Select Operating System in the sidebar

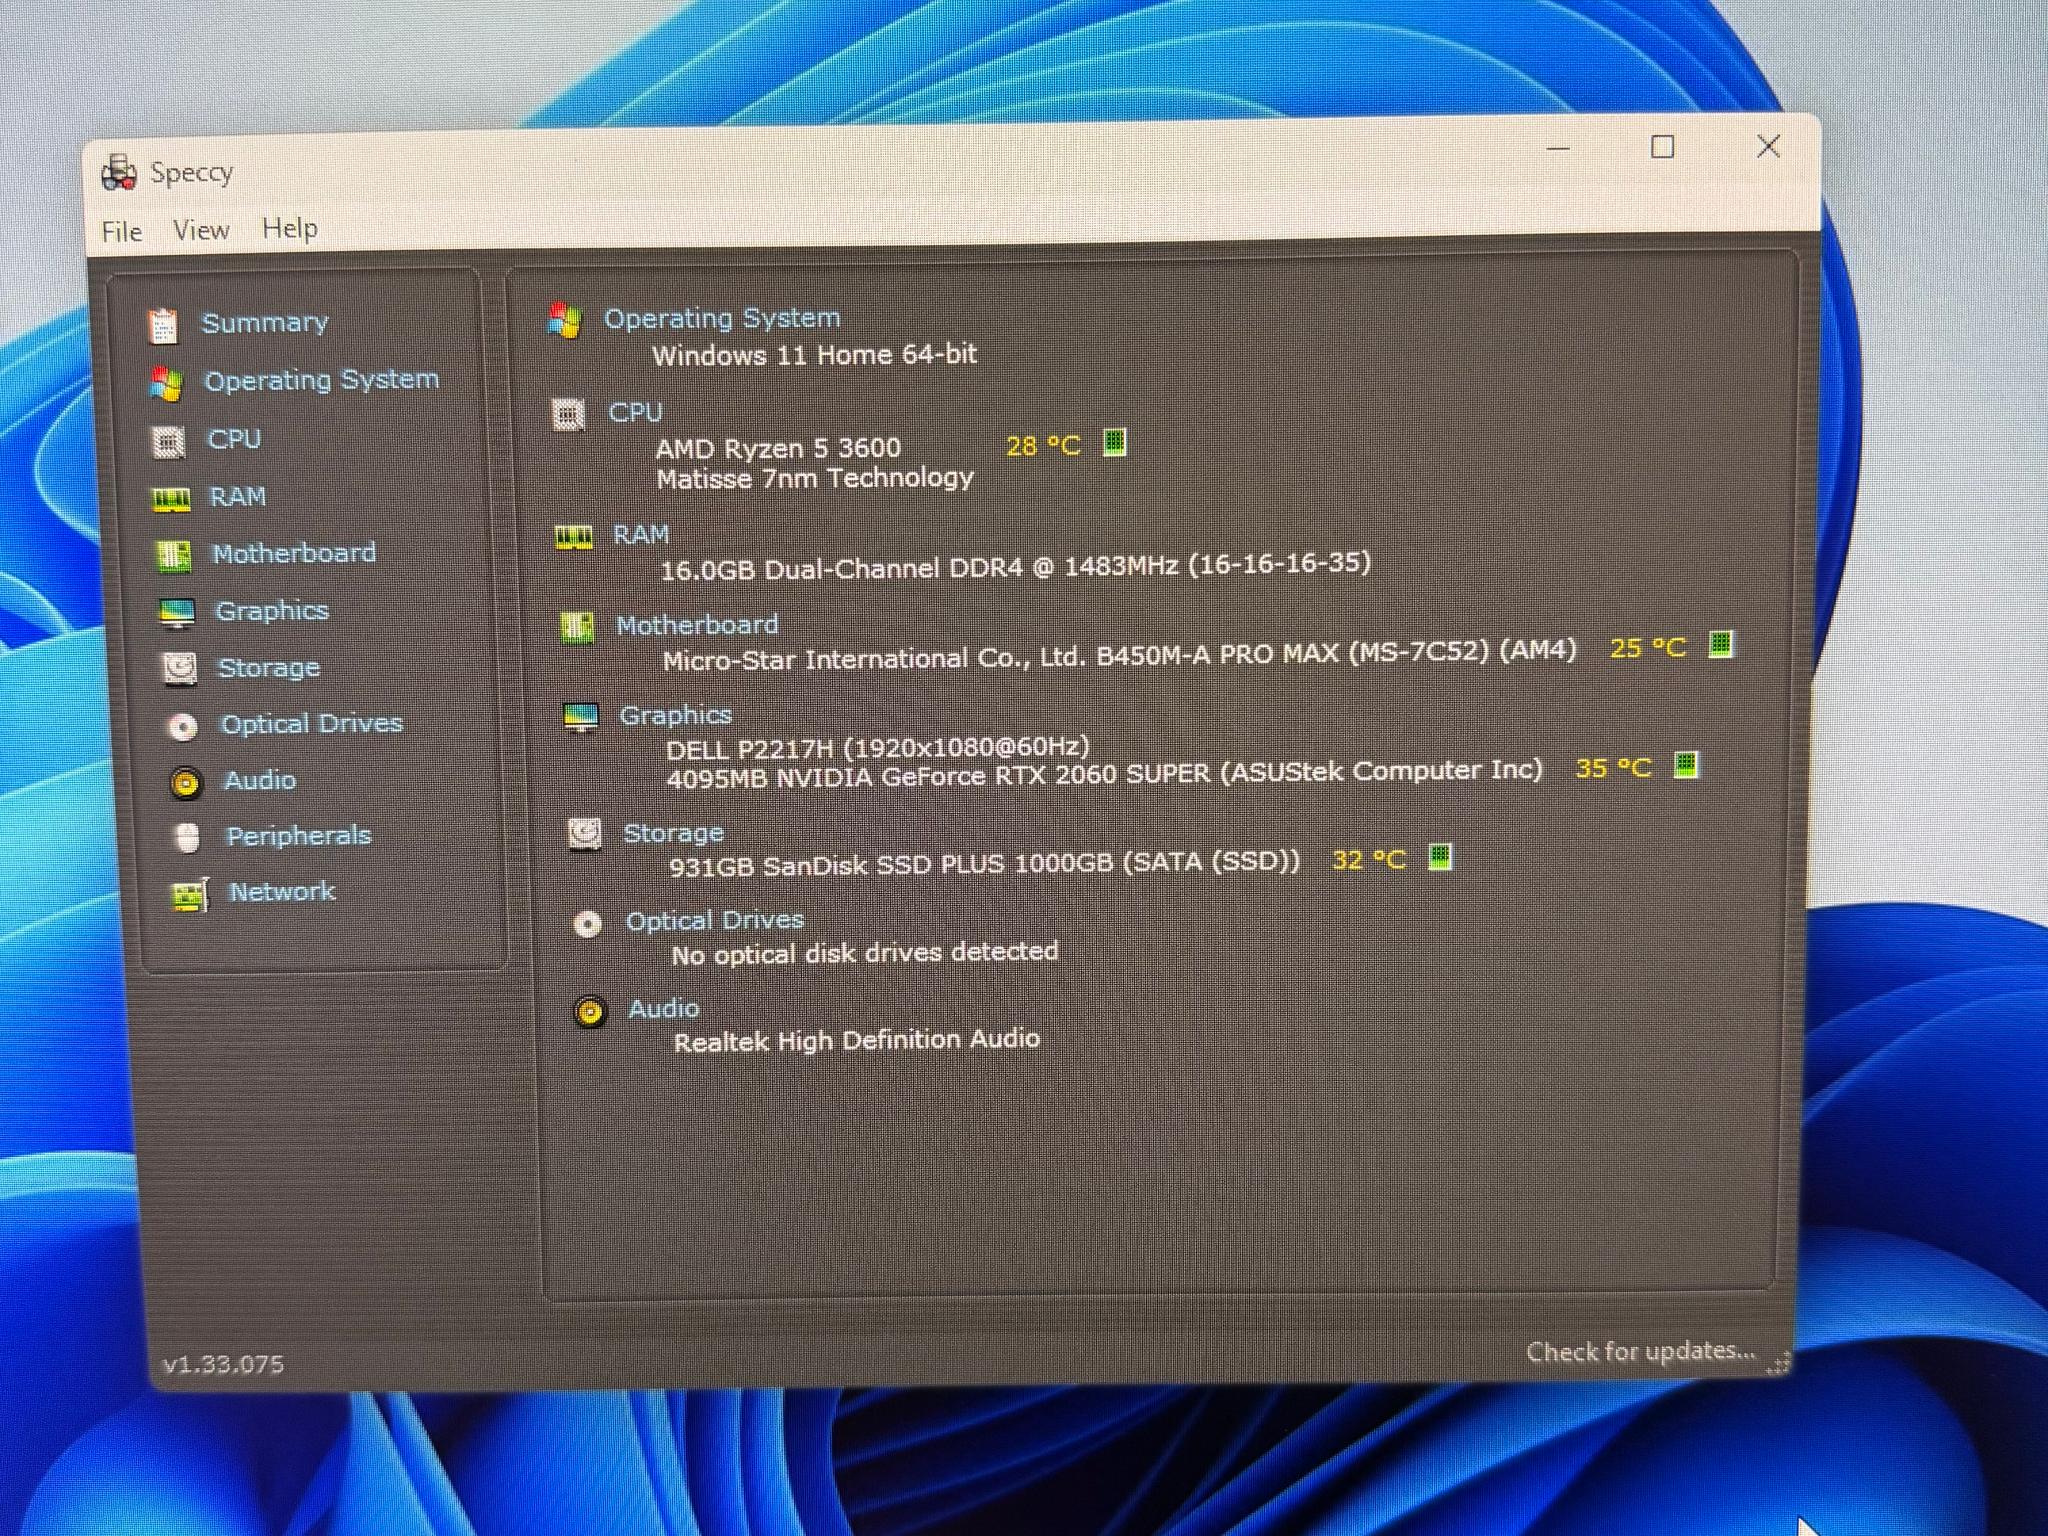322,380
